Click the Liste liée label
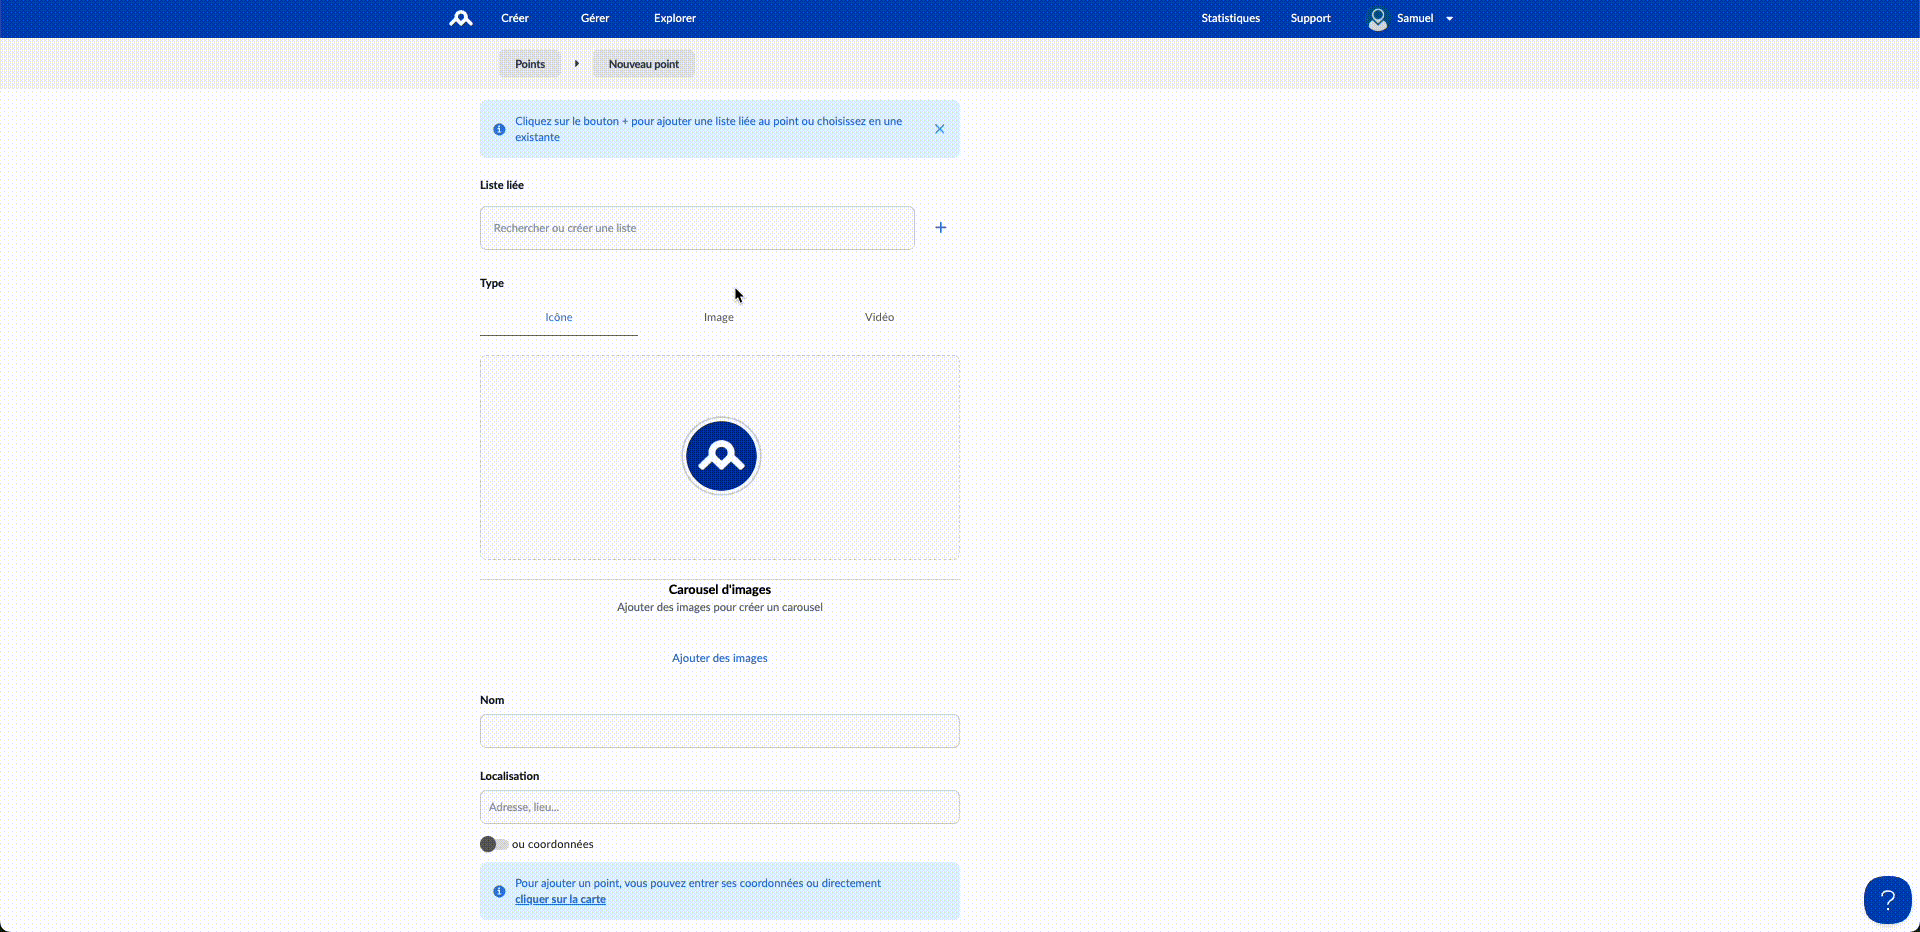1920x932 pixels. (x=502, y=185)
